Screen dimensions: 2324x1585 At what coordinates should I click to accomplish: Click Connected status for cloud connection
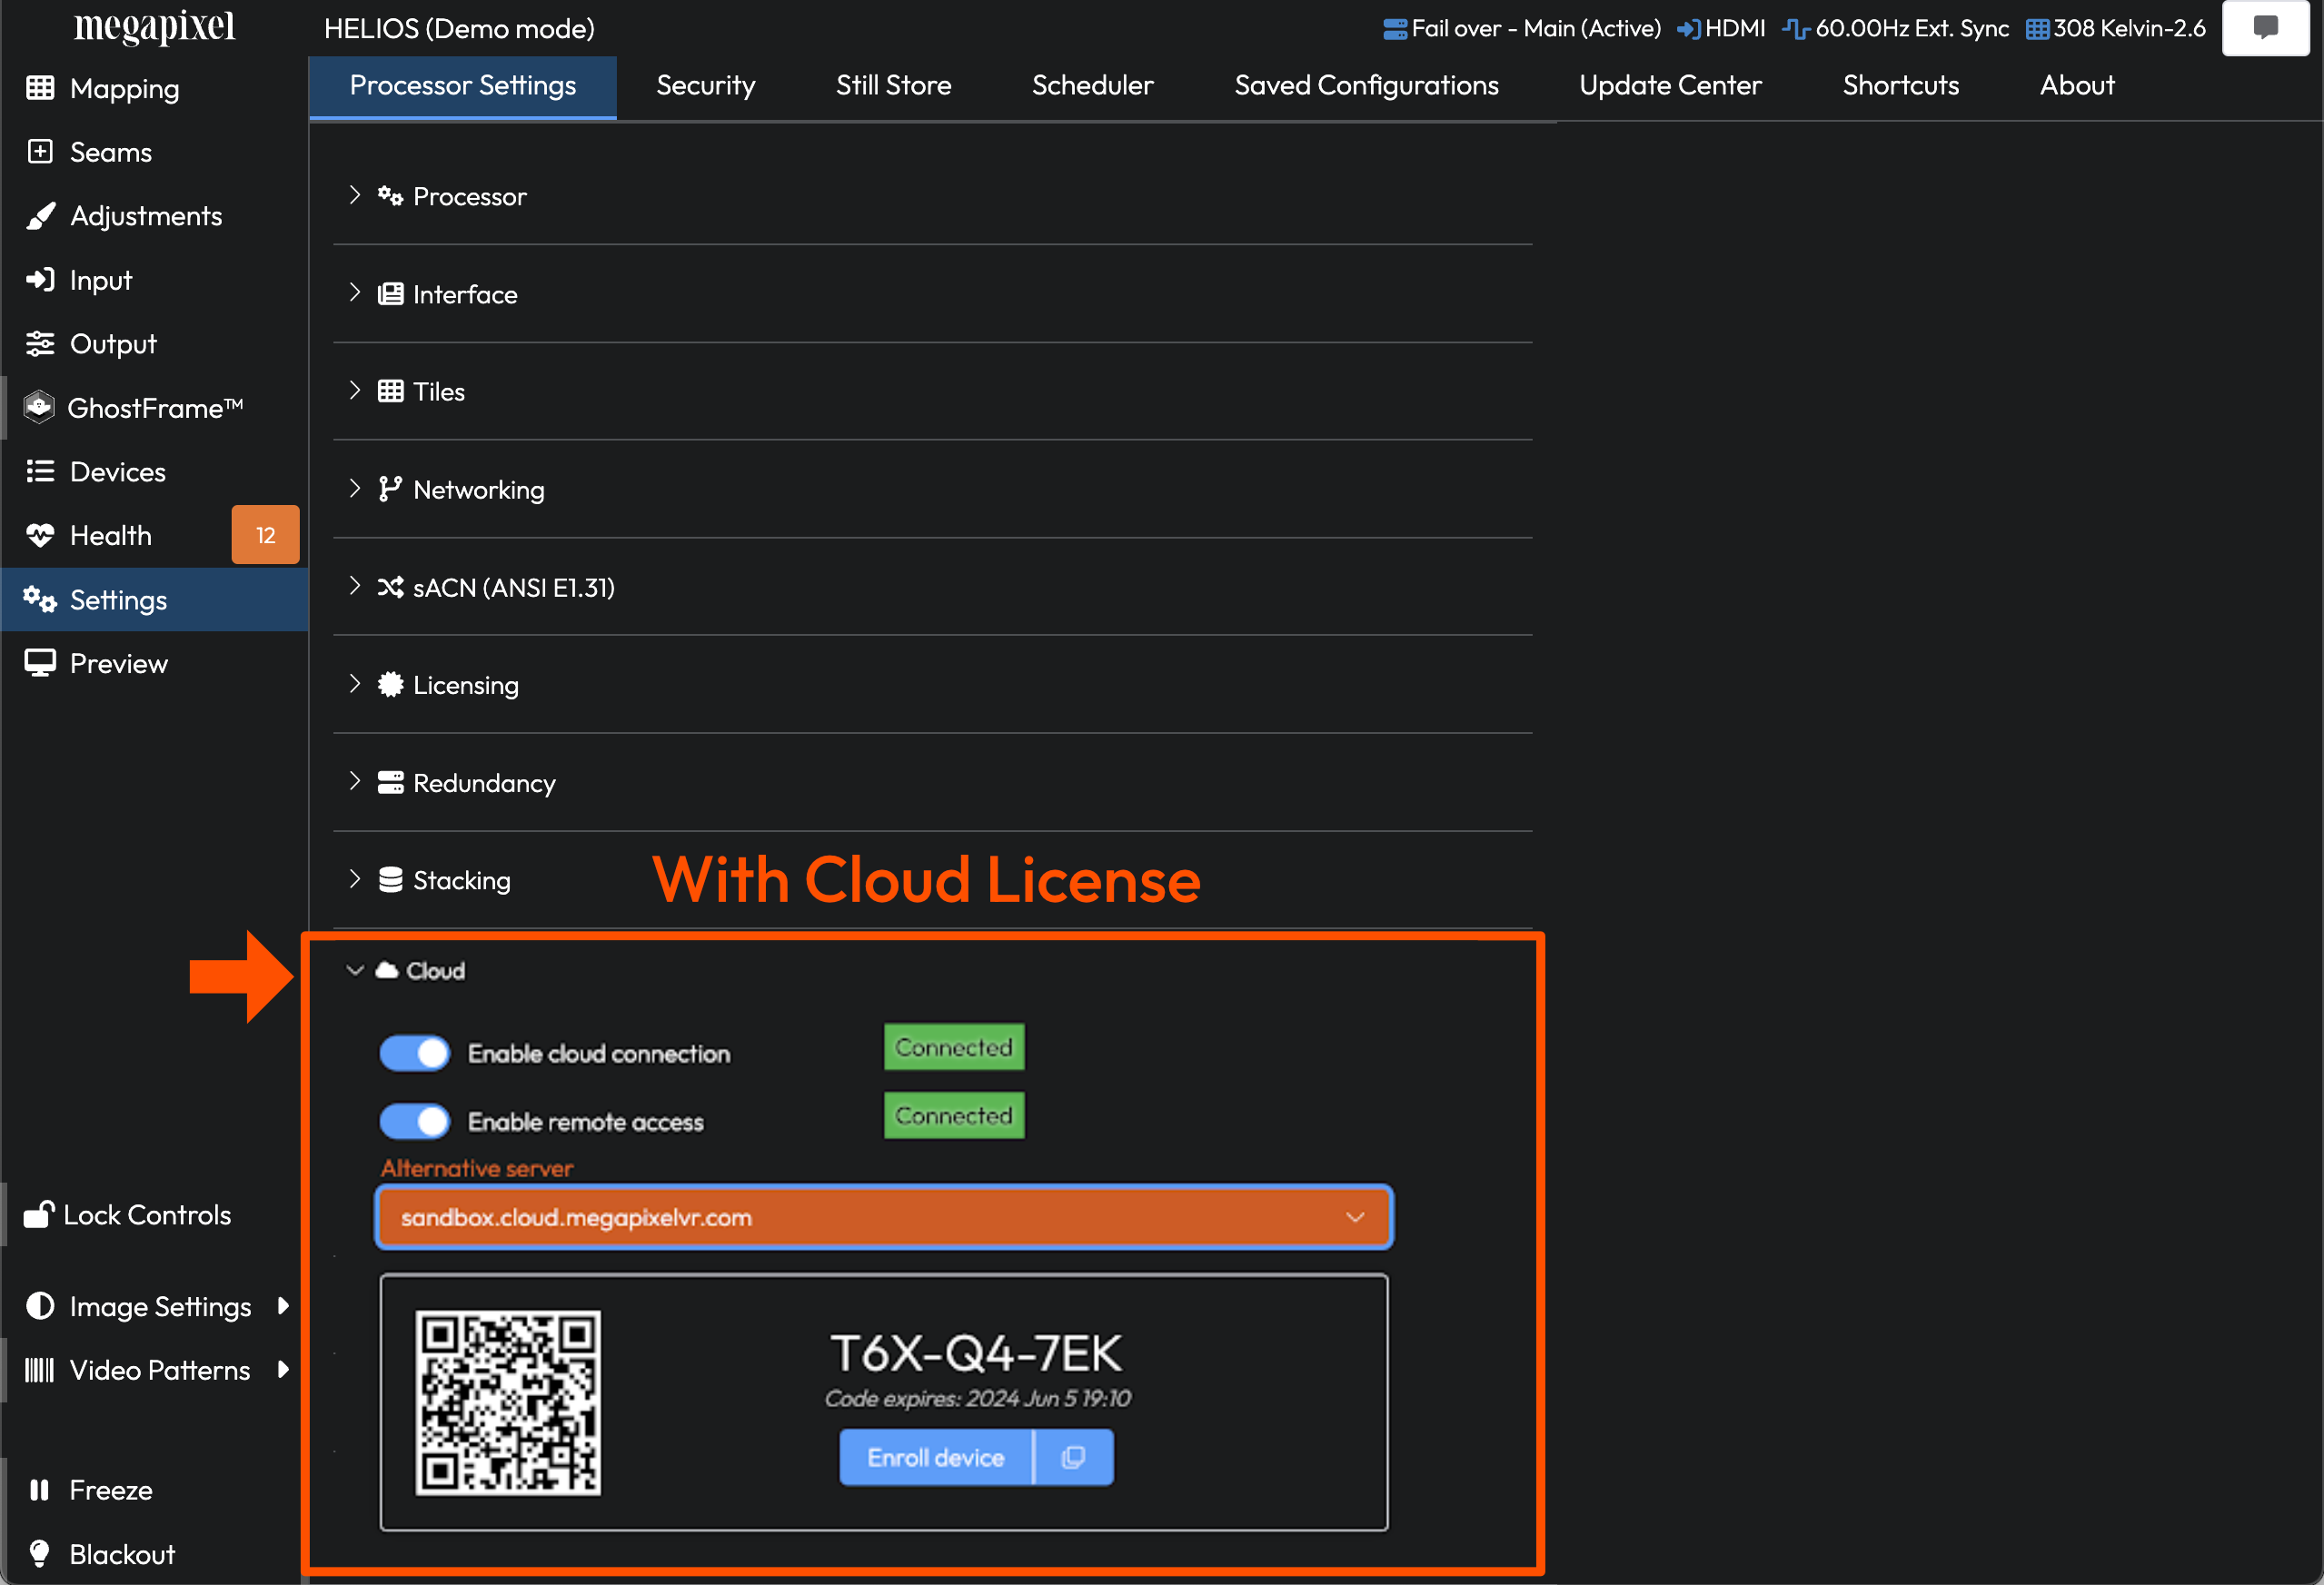(954, 1047)
